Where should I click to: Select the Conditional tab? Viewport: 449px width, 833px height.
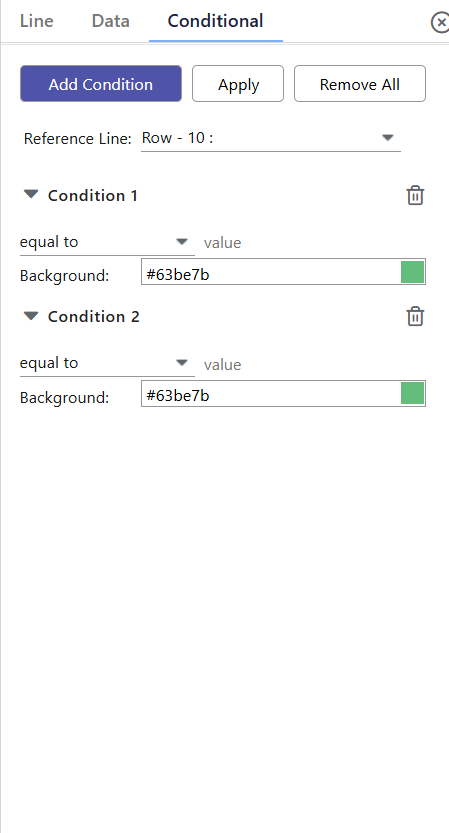pos(215,21)
